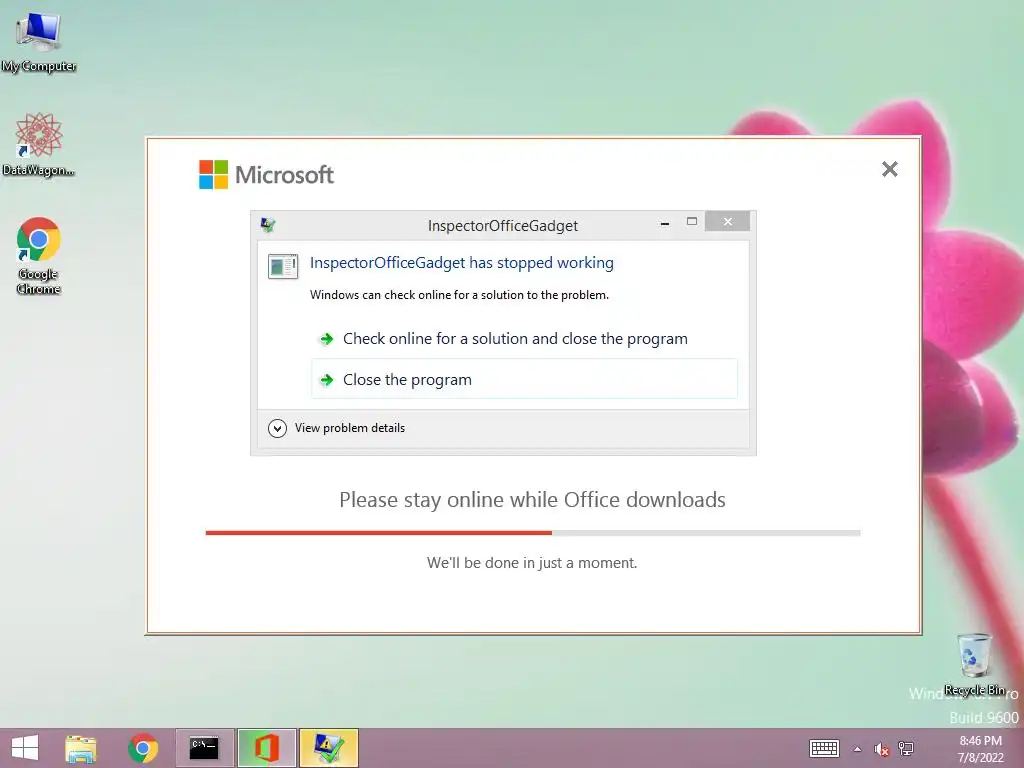The image size is (1024, 768).
Task: Open the touch keyboard tray icon
Action: tap(824, 748)
